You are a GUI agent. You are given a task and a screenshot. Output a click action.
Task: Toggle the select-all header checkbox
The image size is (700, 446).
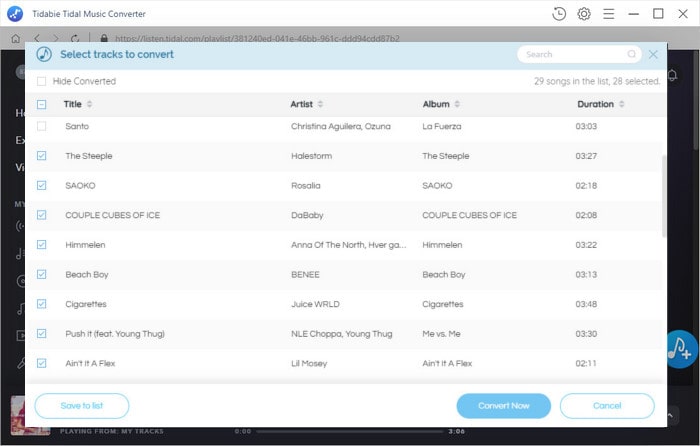click(x=42, y=104)
